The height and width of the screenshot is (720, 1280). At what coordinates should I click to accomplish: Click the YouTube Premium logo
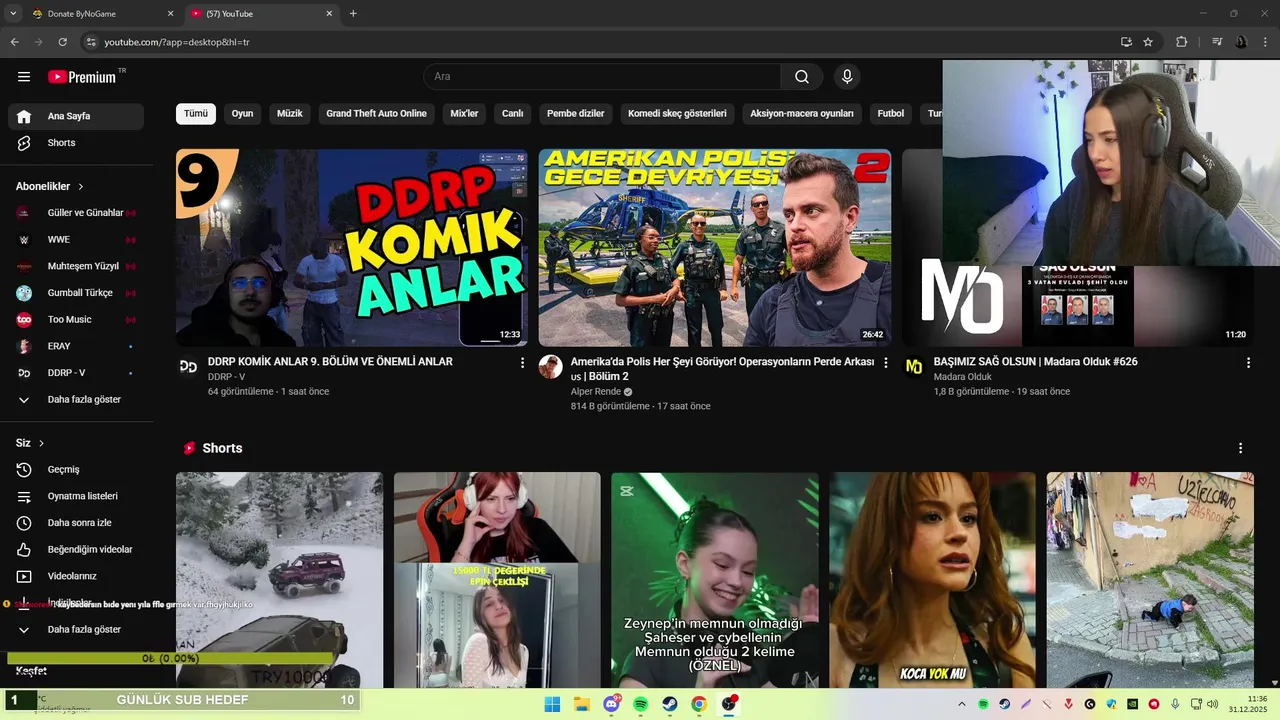click(82, 77)
